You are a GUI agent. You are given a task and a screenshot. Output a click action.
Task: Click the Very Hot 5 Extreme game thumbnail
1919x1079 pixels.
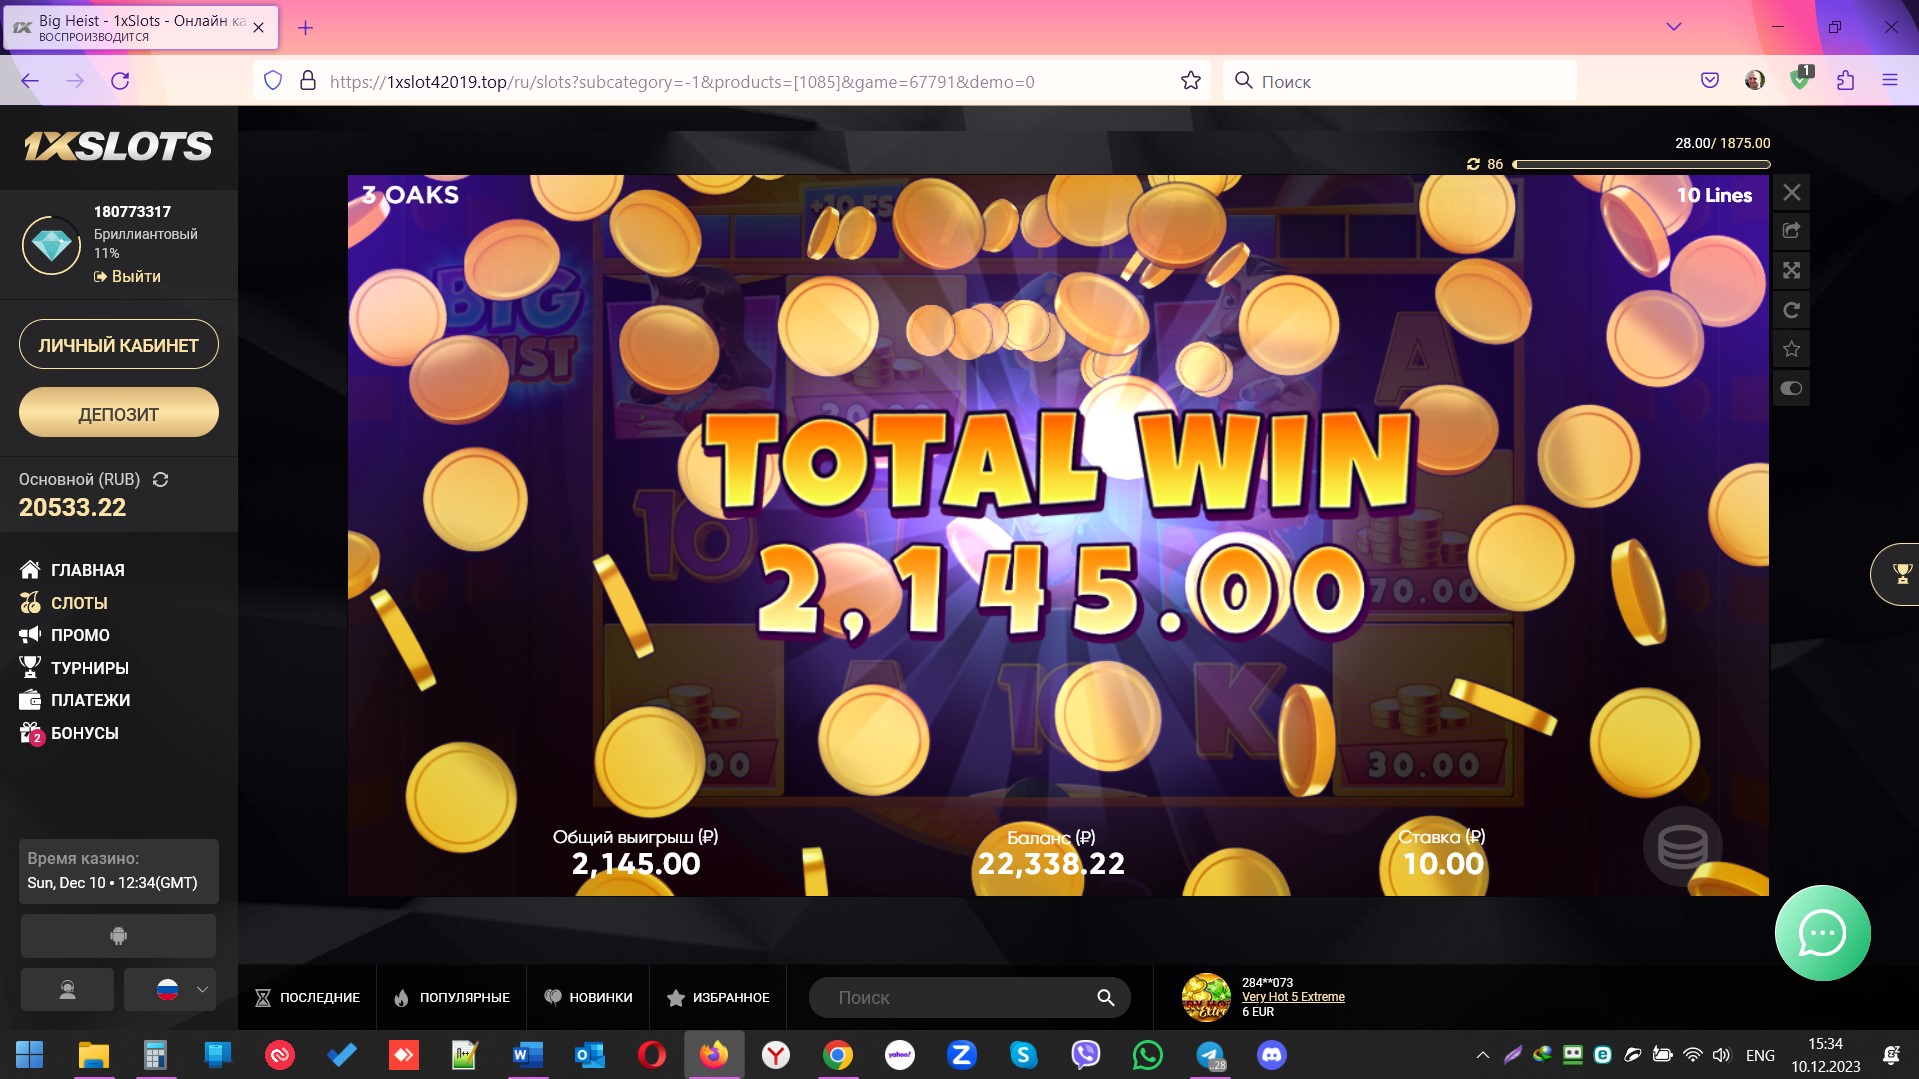coord(1206,997)
